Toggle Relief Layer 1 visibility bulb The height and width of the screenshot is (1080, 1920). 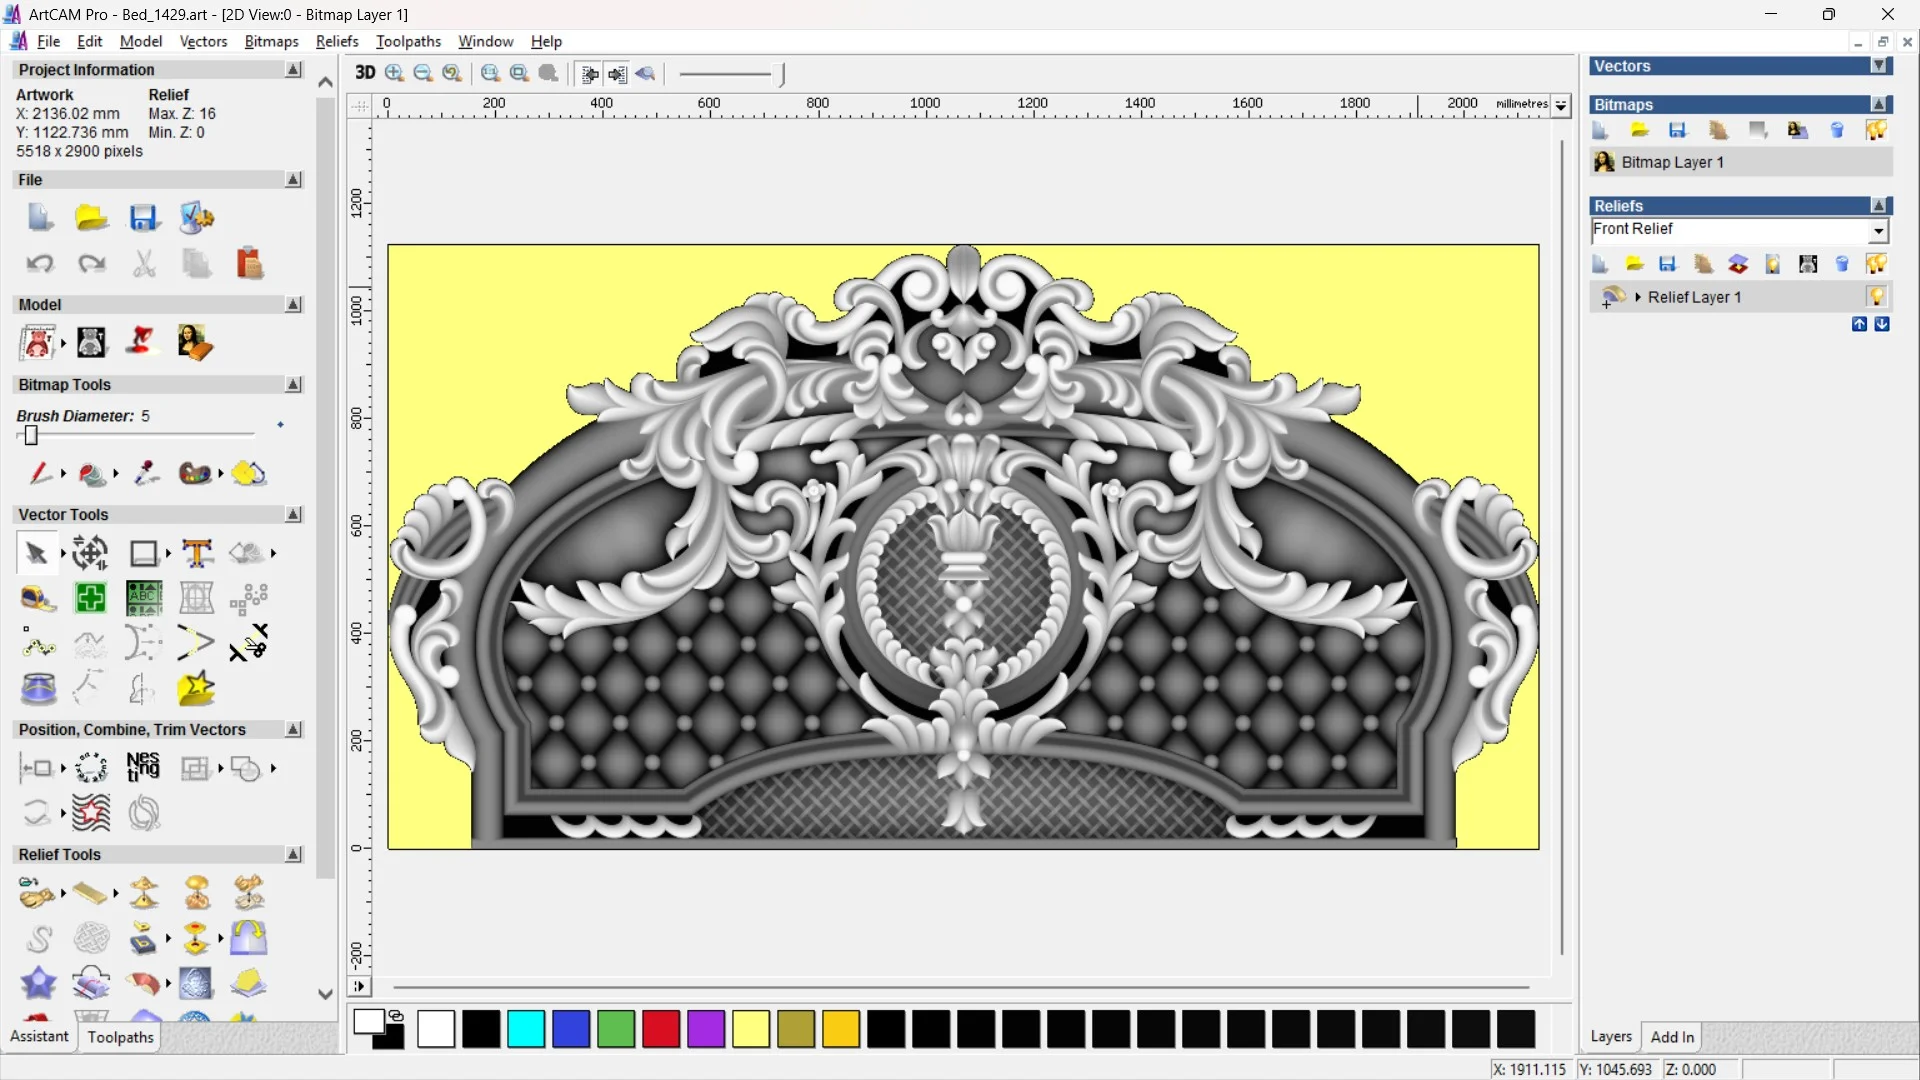(1876, 297)
